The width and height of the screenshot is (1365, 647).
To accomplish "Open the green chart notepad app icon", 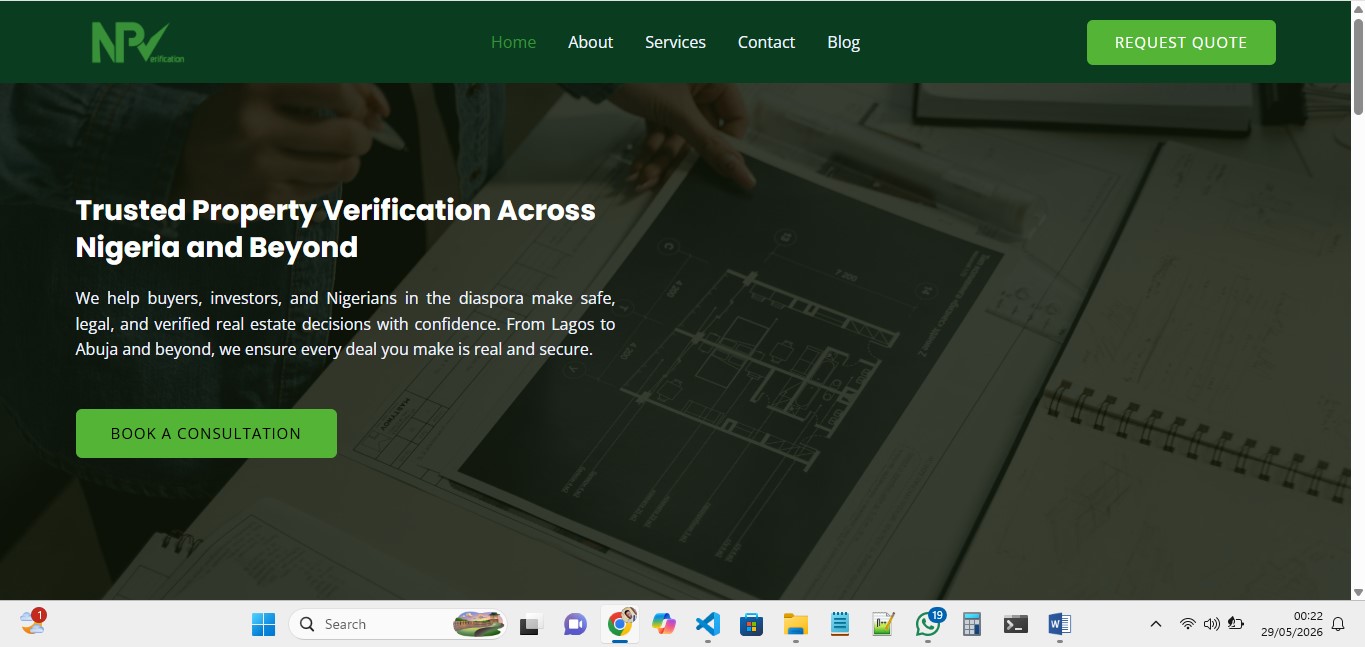I will (883, 624).
